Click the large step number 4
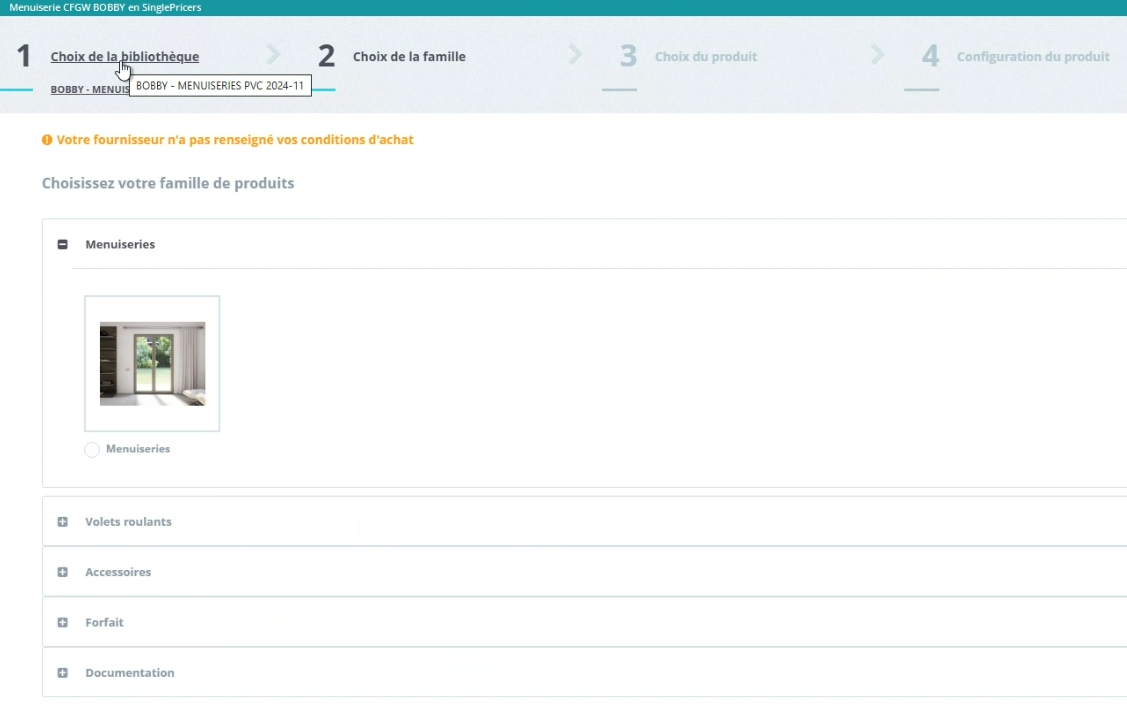 tap(930, 57)
